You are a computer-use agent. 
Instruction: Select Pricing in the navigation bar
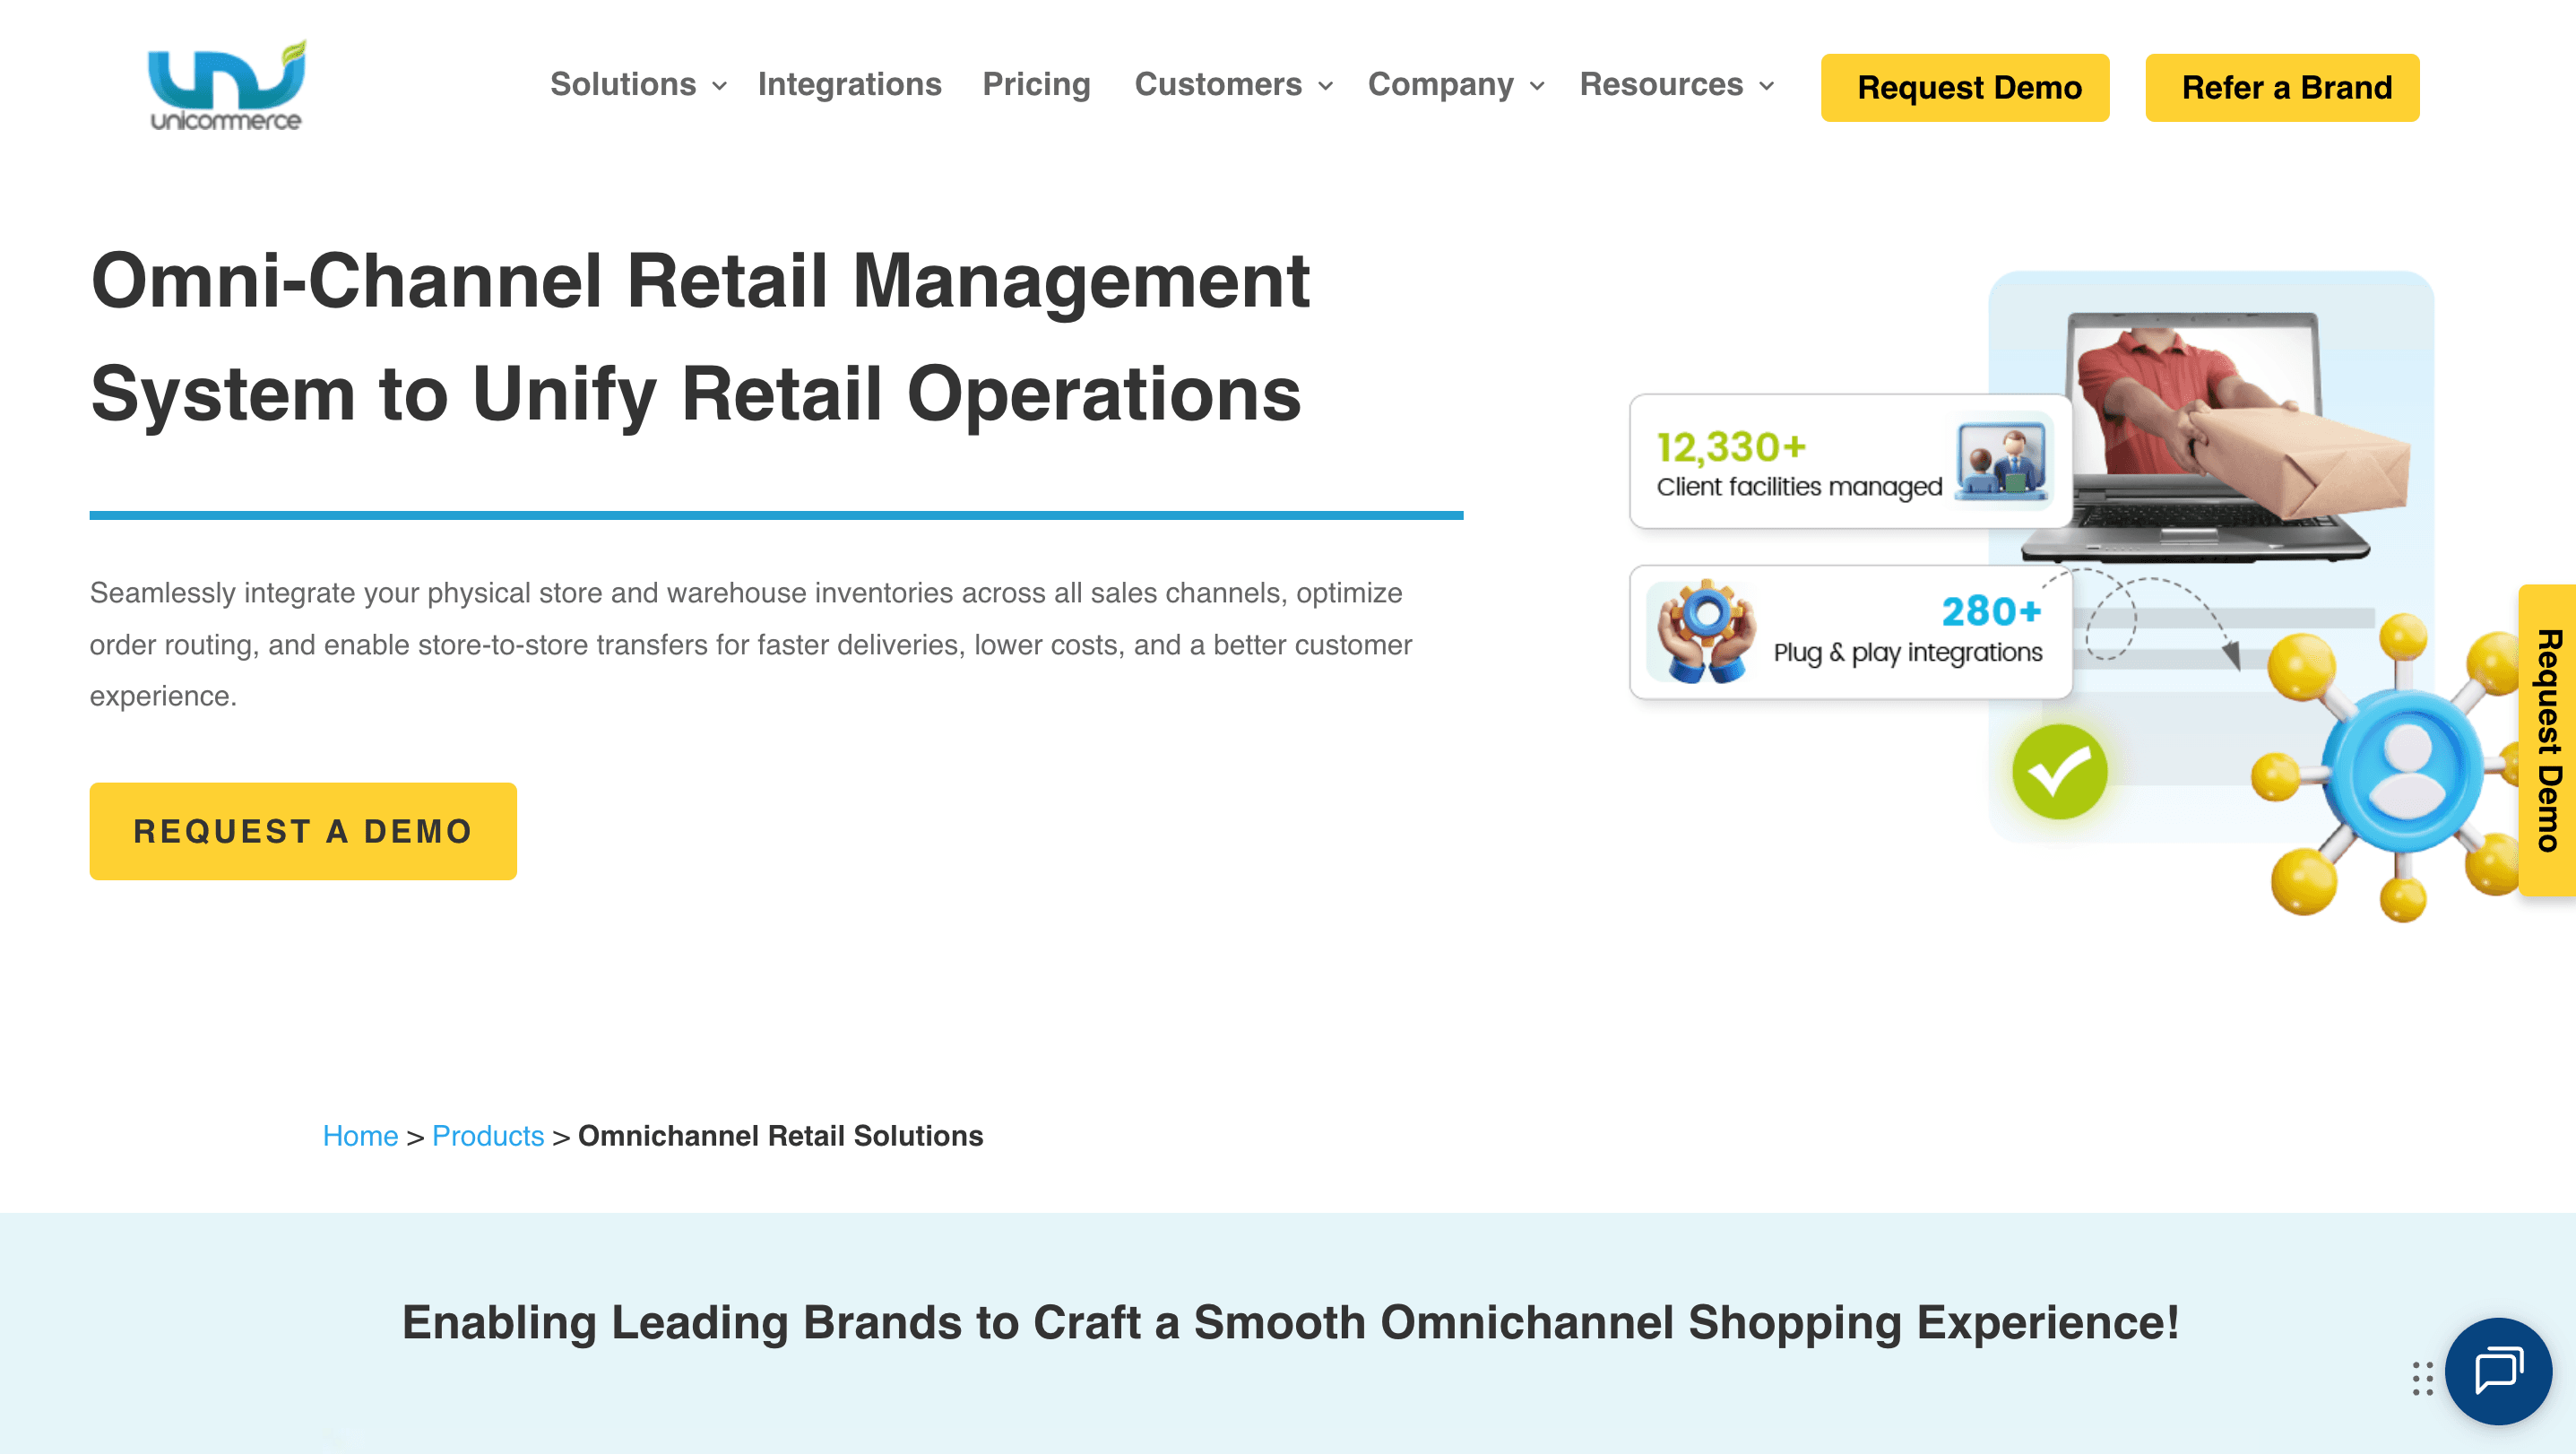point(1036,85)
